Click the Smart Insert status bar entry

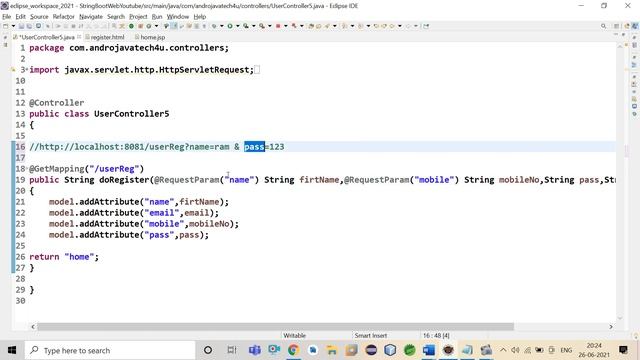click(371, 336)
